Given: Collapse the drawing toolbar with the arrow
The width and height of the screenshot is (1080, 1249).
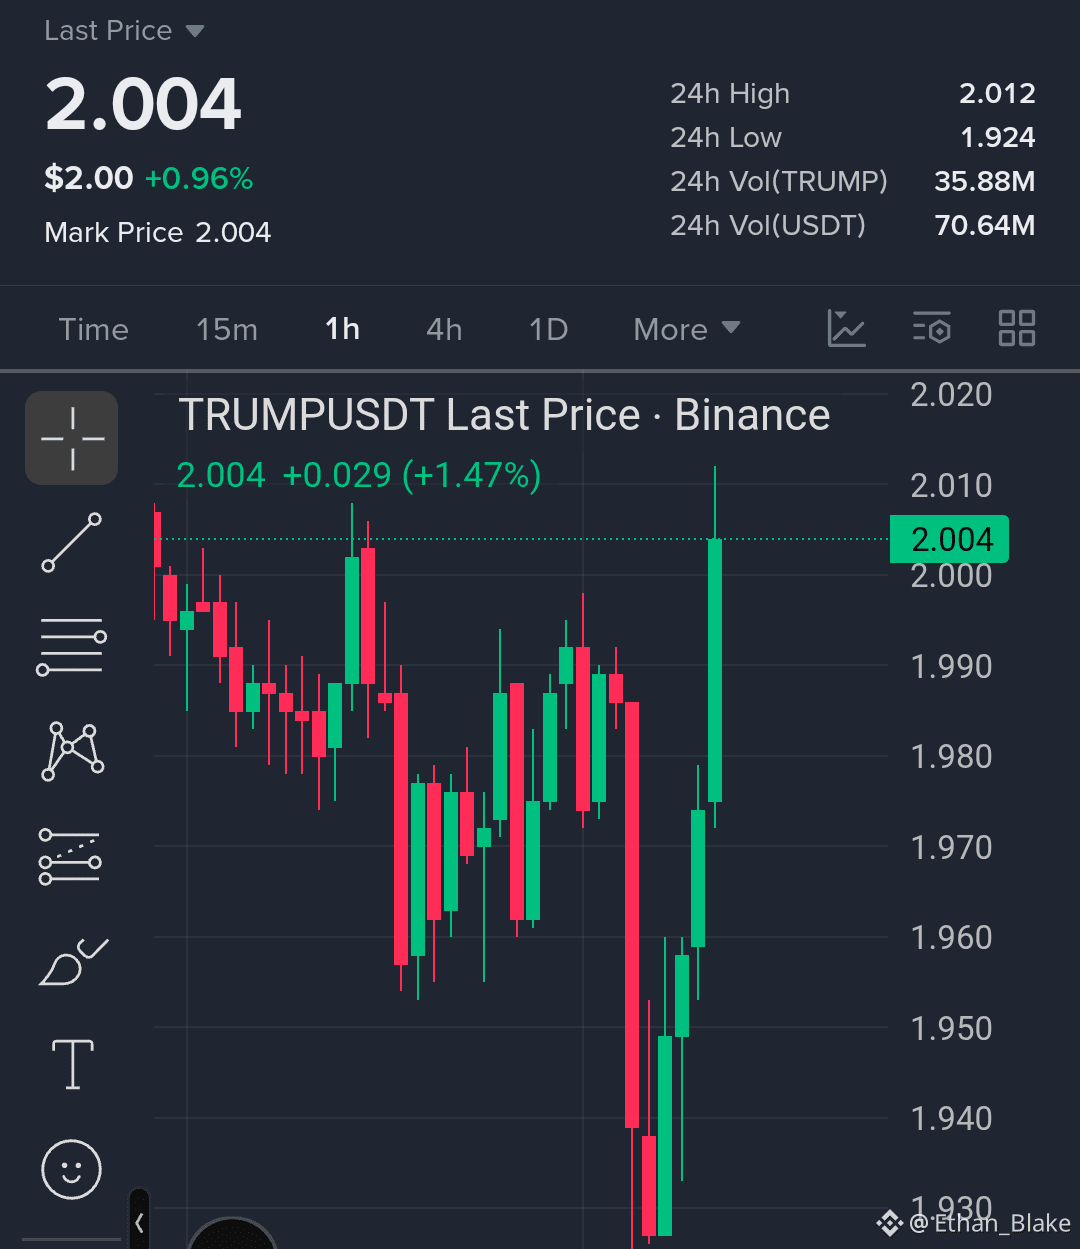Looking at the screenshot, I should 140,1222.
